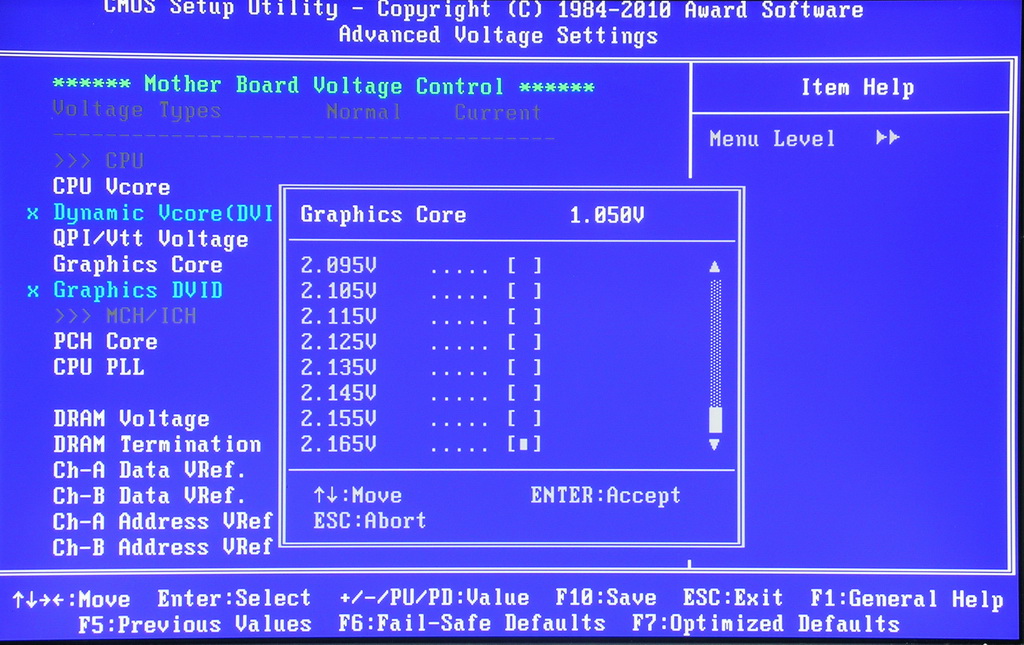
Task: Click the 2.165V value text
Action: tap(338, 445)
